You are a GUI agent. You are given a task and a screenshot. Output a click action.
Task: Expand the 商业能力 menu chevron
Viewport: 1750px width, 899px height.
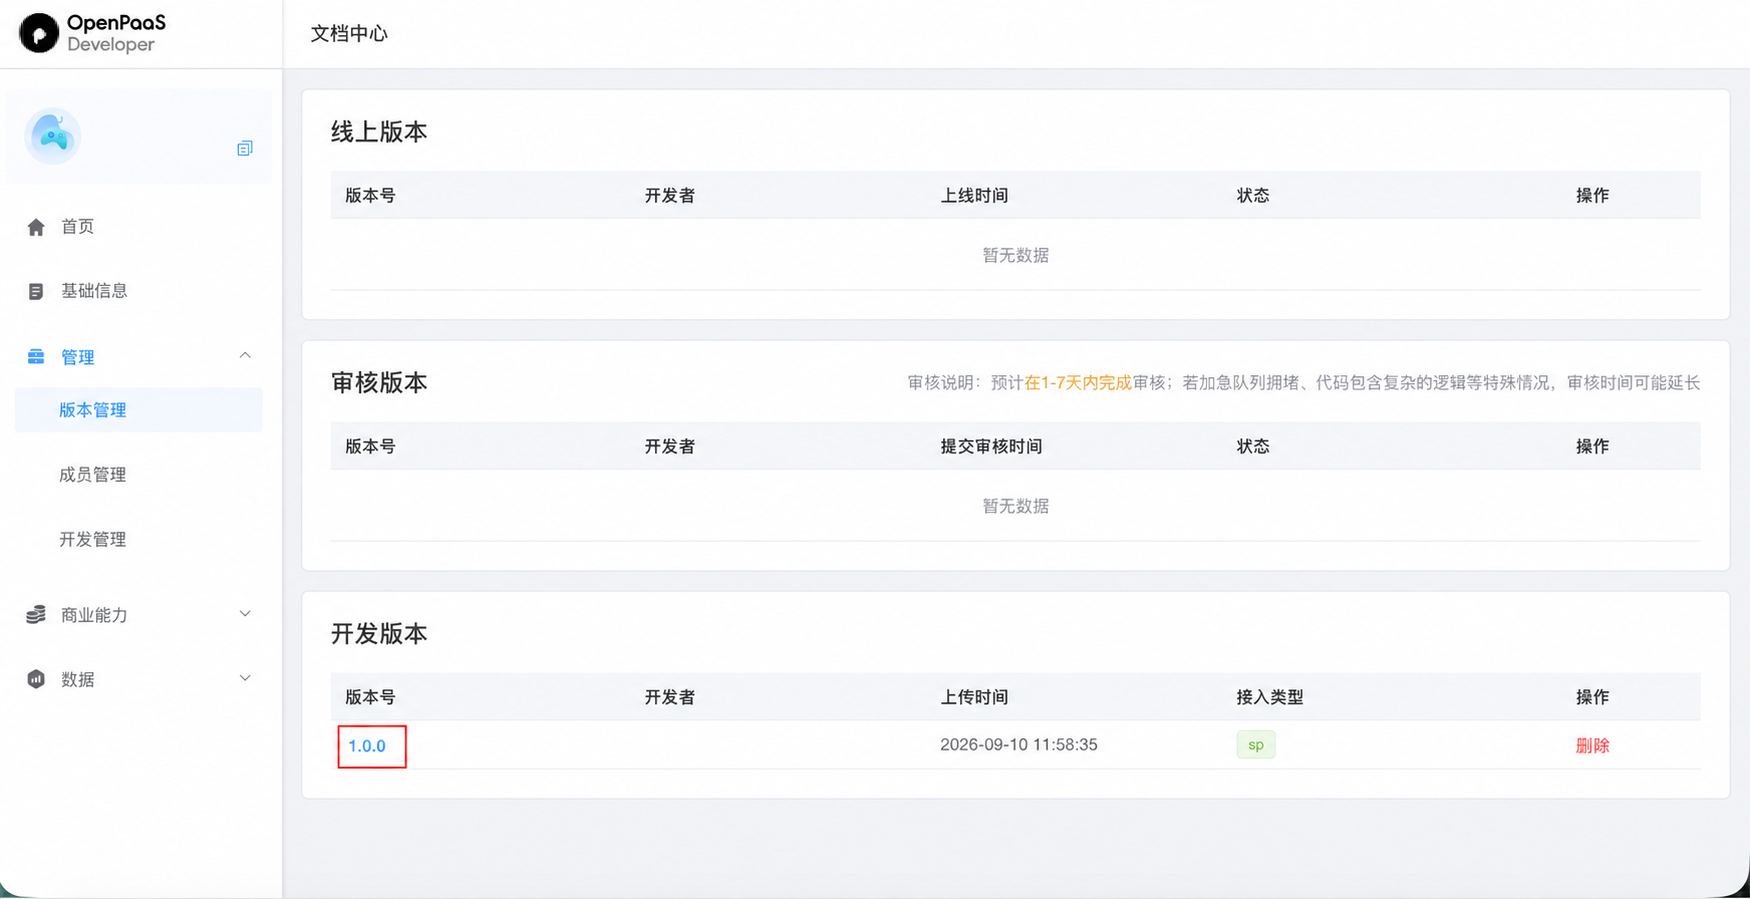coord(245,614)
